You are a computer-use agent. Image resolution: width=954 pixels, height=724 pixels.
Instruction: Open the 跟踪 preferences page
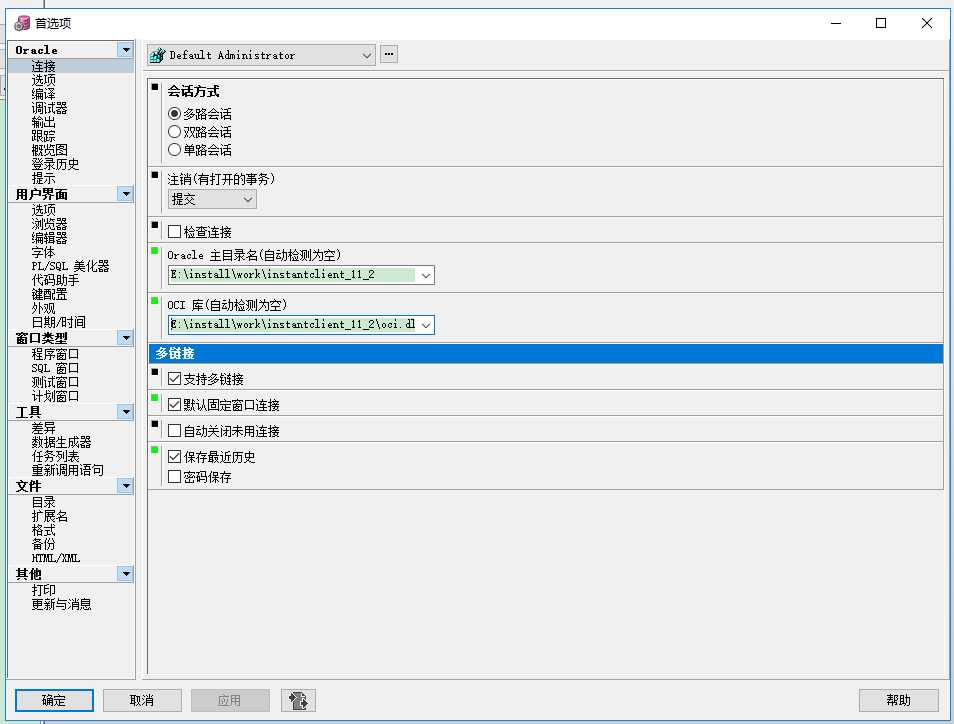tap(43, 136)
